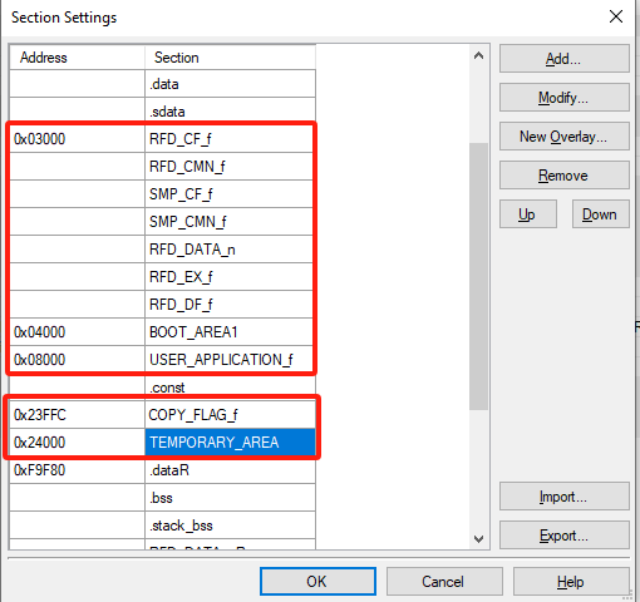Select the USER_APPLICATION_f section

click(x=230, y=360)
